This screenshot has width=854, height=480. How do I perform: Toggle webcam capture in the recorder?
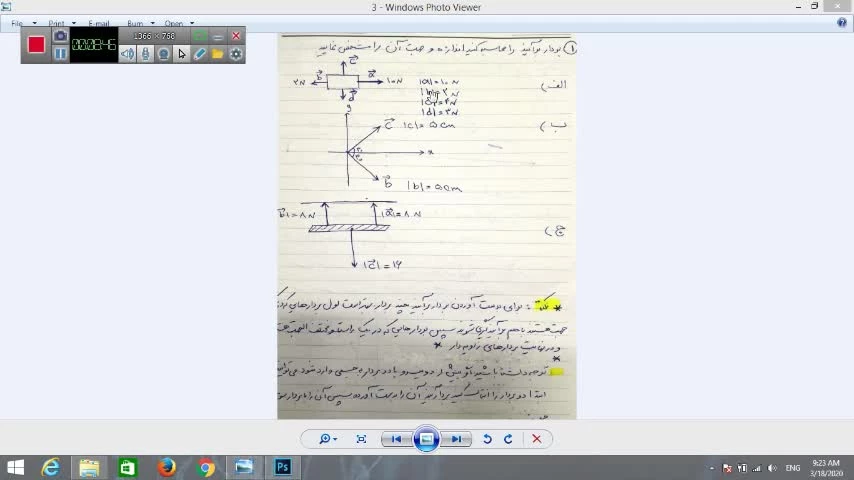pyautogui.click(x=164, y=54)
